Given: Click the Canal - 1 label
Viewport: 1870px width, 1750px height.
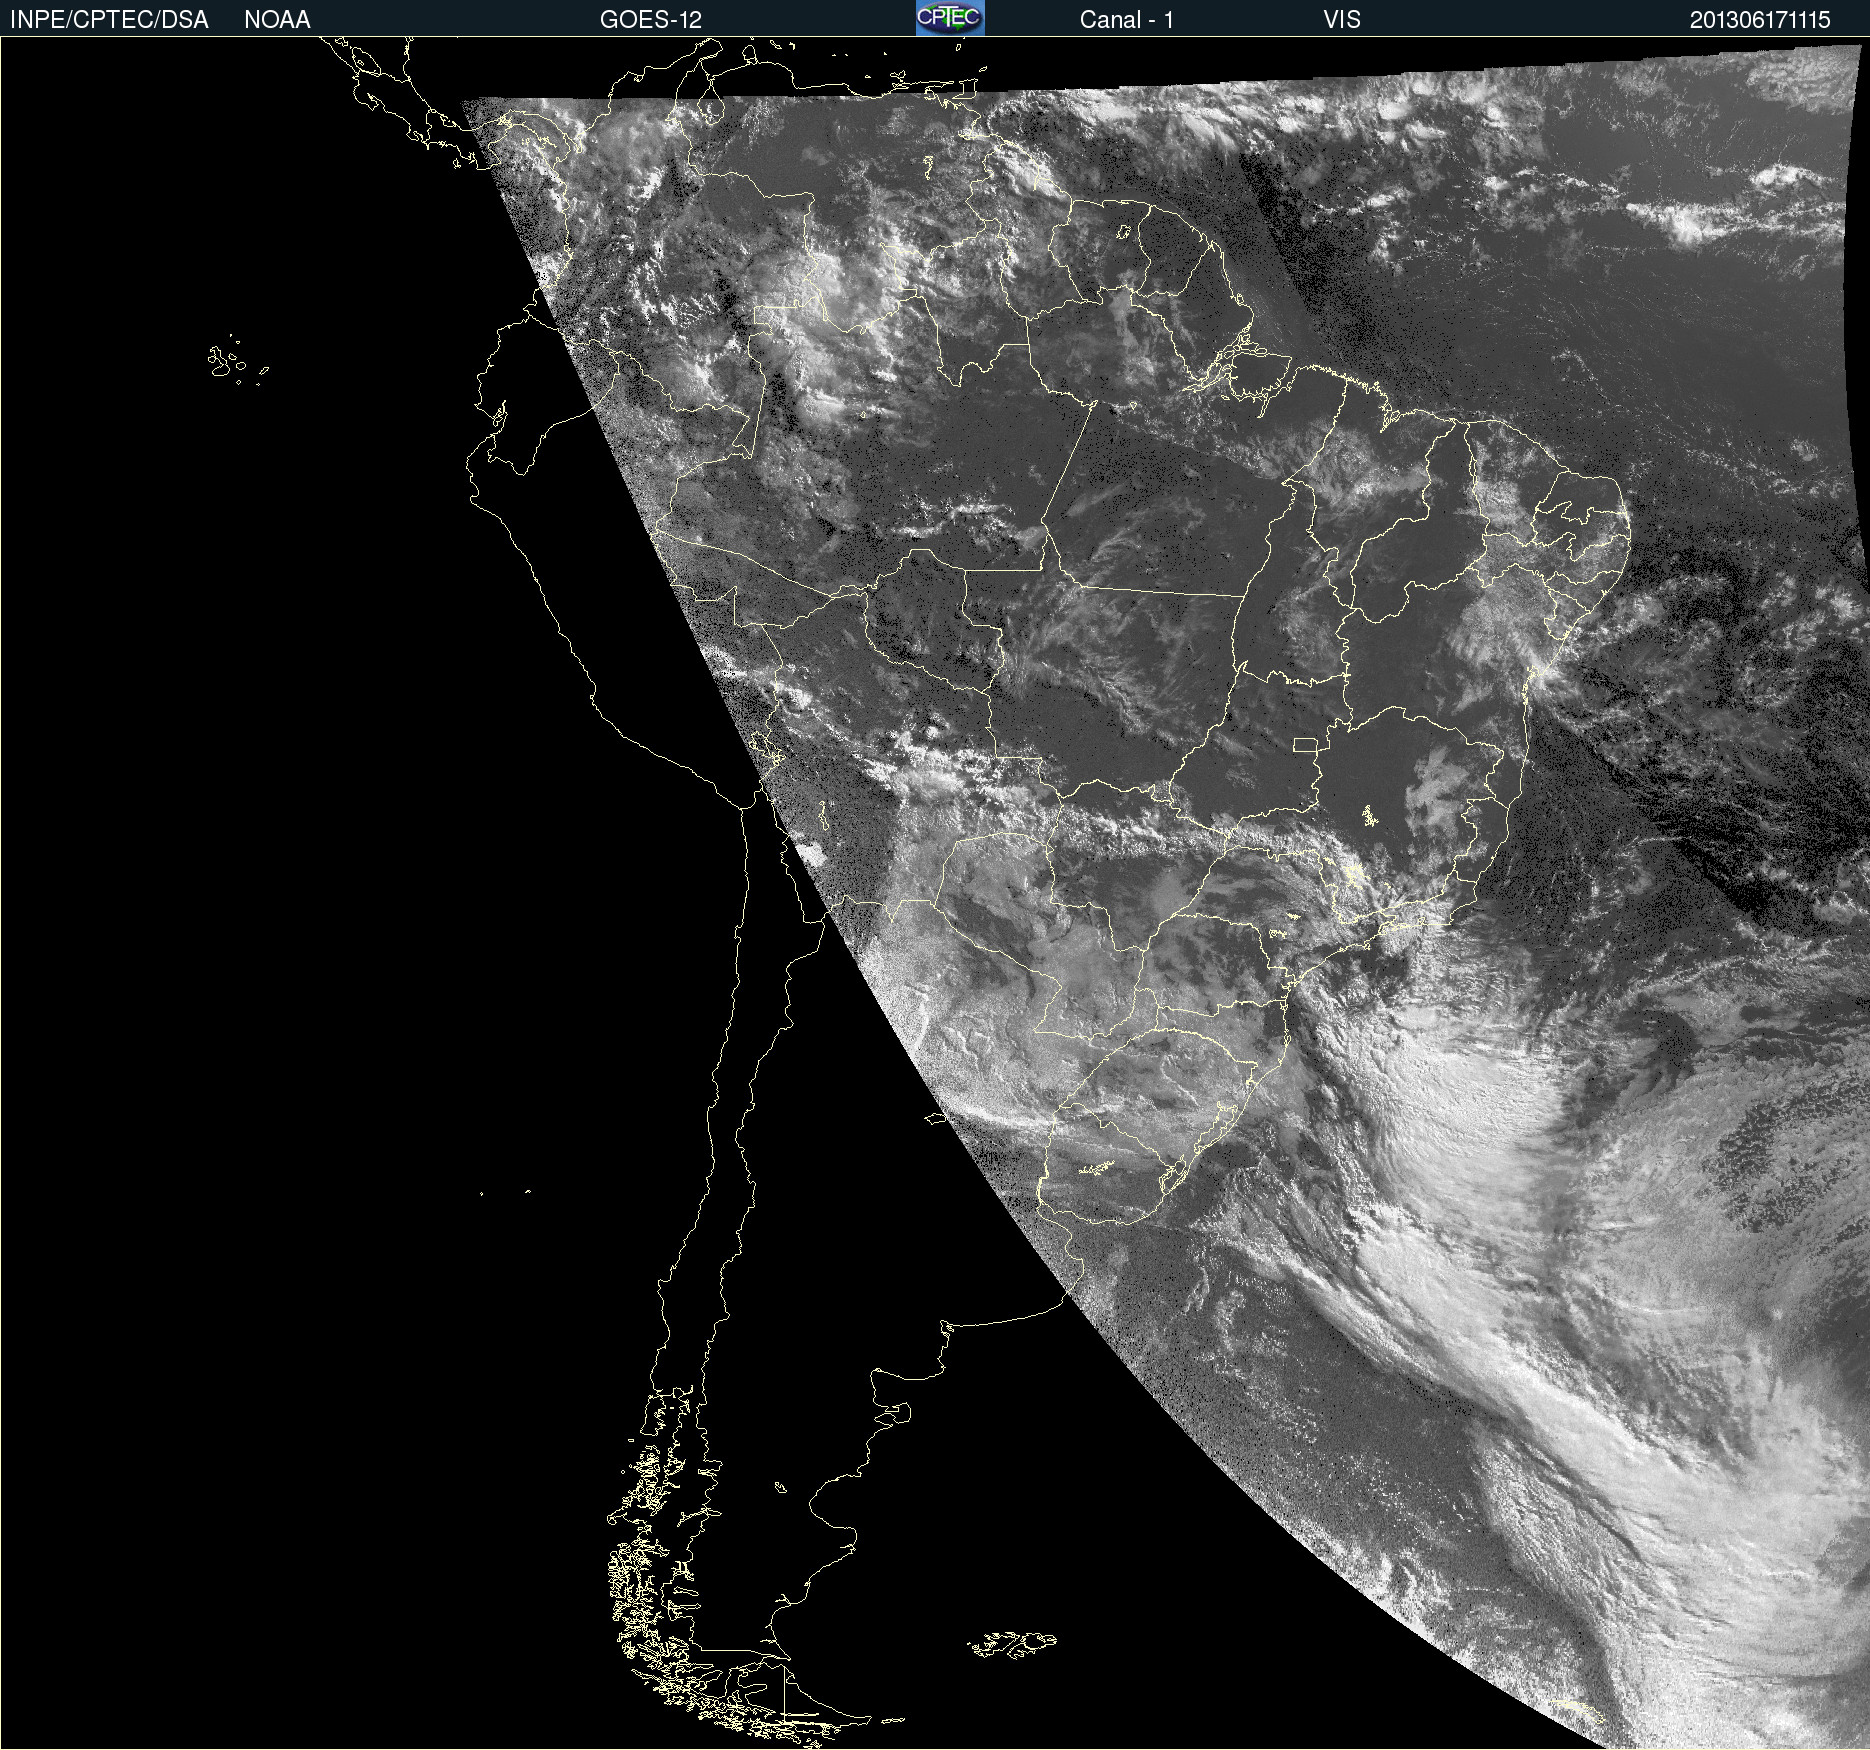Looking at the screenshot, I should 1127,20.
